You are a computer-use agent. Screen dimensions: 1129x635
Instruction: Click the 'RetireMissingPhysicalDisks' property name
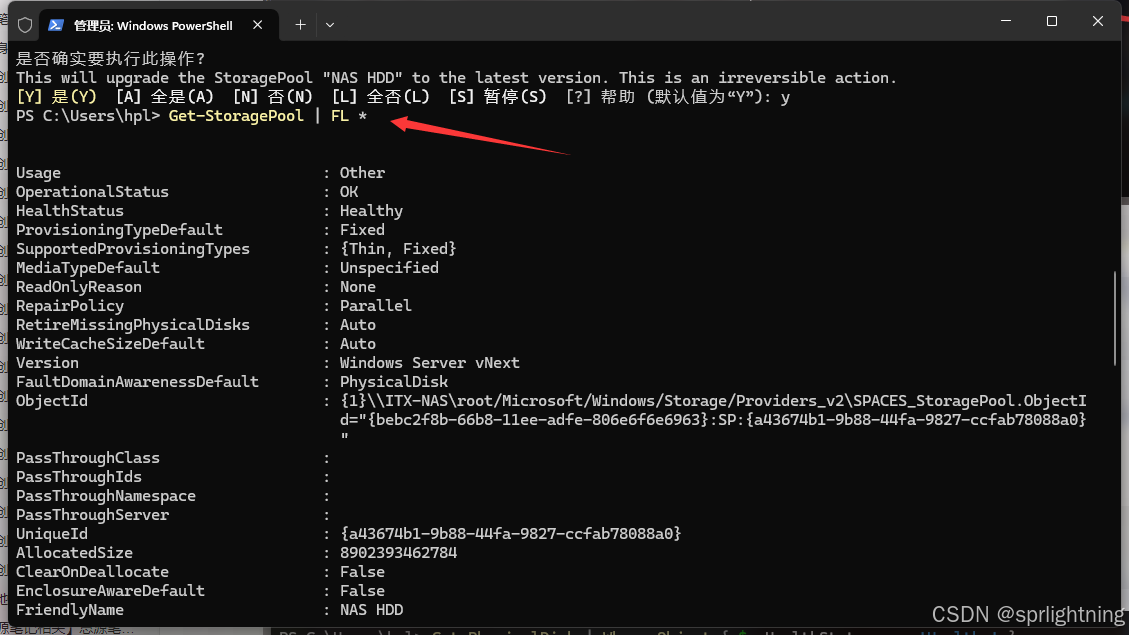pyautogui.click(x=132, y=325)
